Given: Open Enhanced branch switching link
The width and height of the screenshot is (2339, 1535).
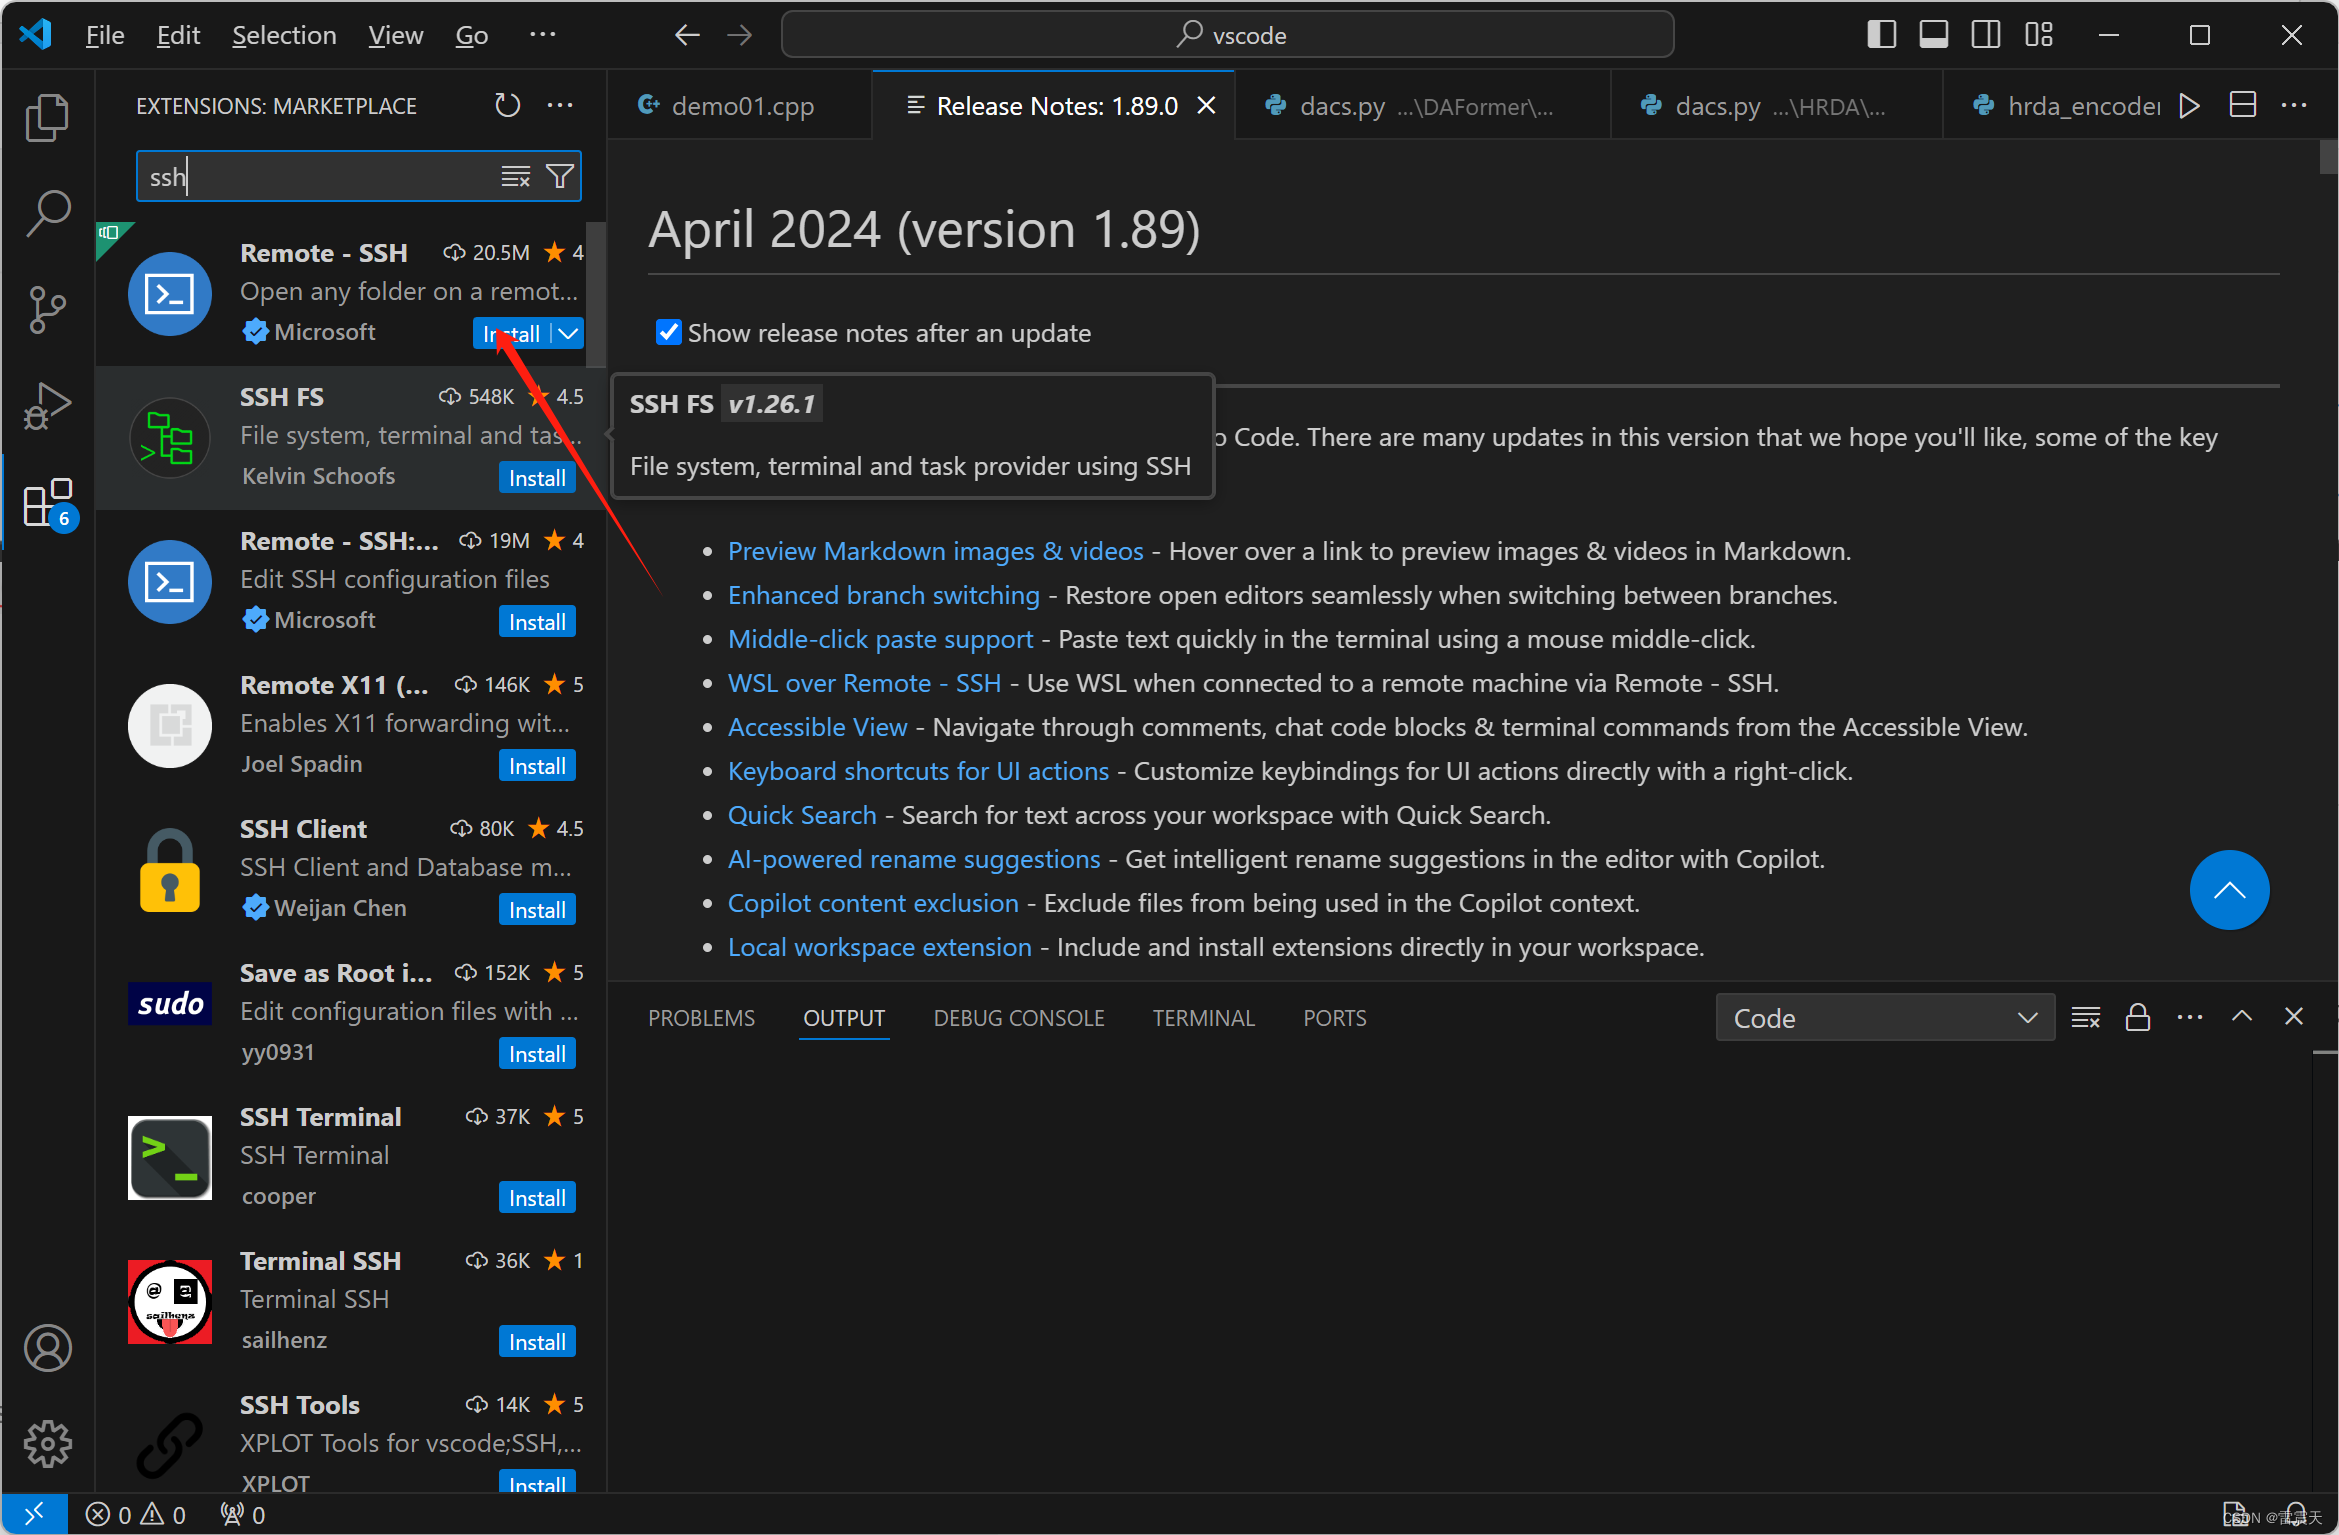Looking at the screenshot, I should 883,595.
